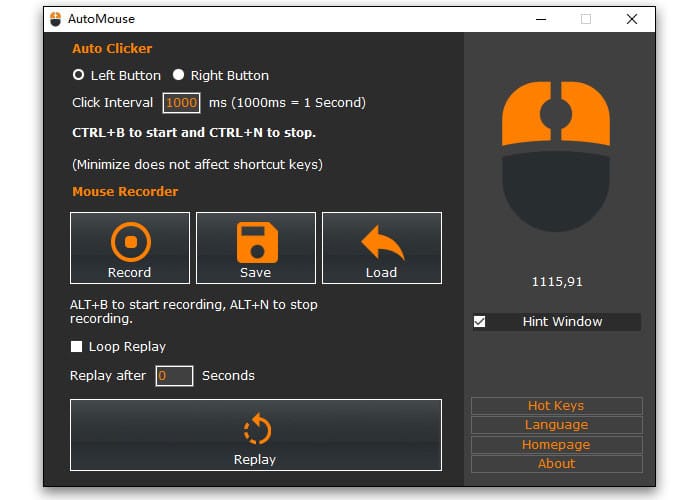The width and height of the screenshot is (700, 500).
Task: Minimize the AutoMouse window
Action: click(541, 19)
